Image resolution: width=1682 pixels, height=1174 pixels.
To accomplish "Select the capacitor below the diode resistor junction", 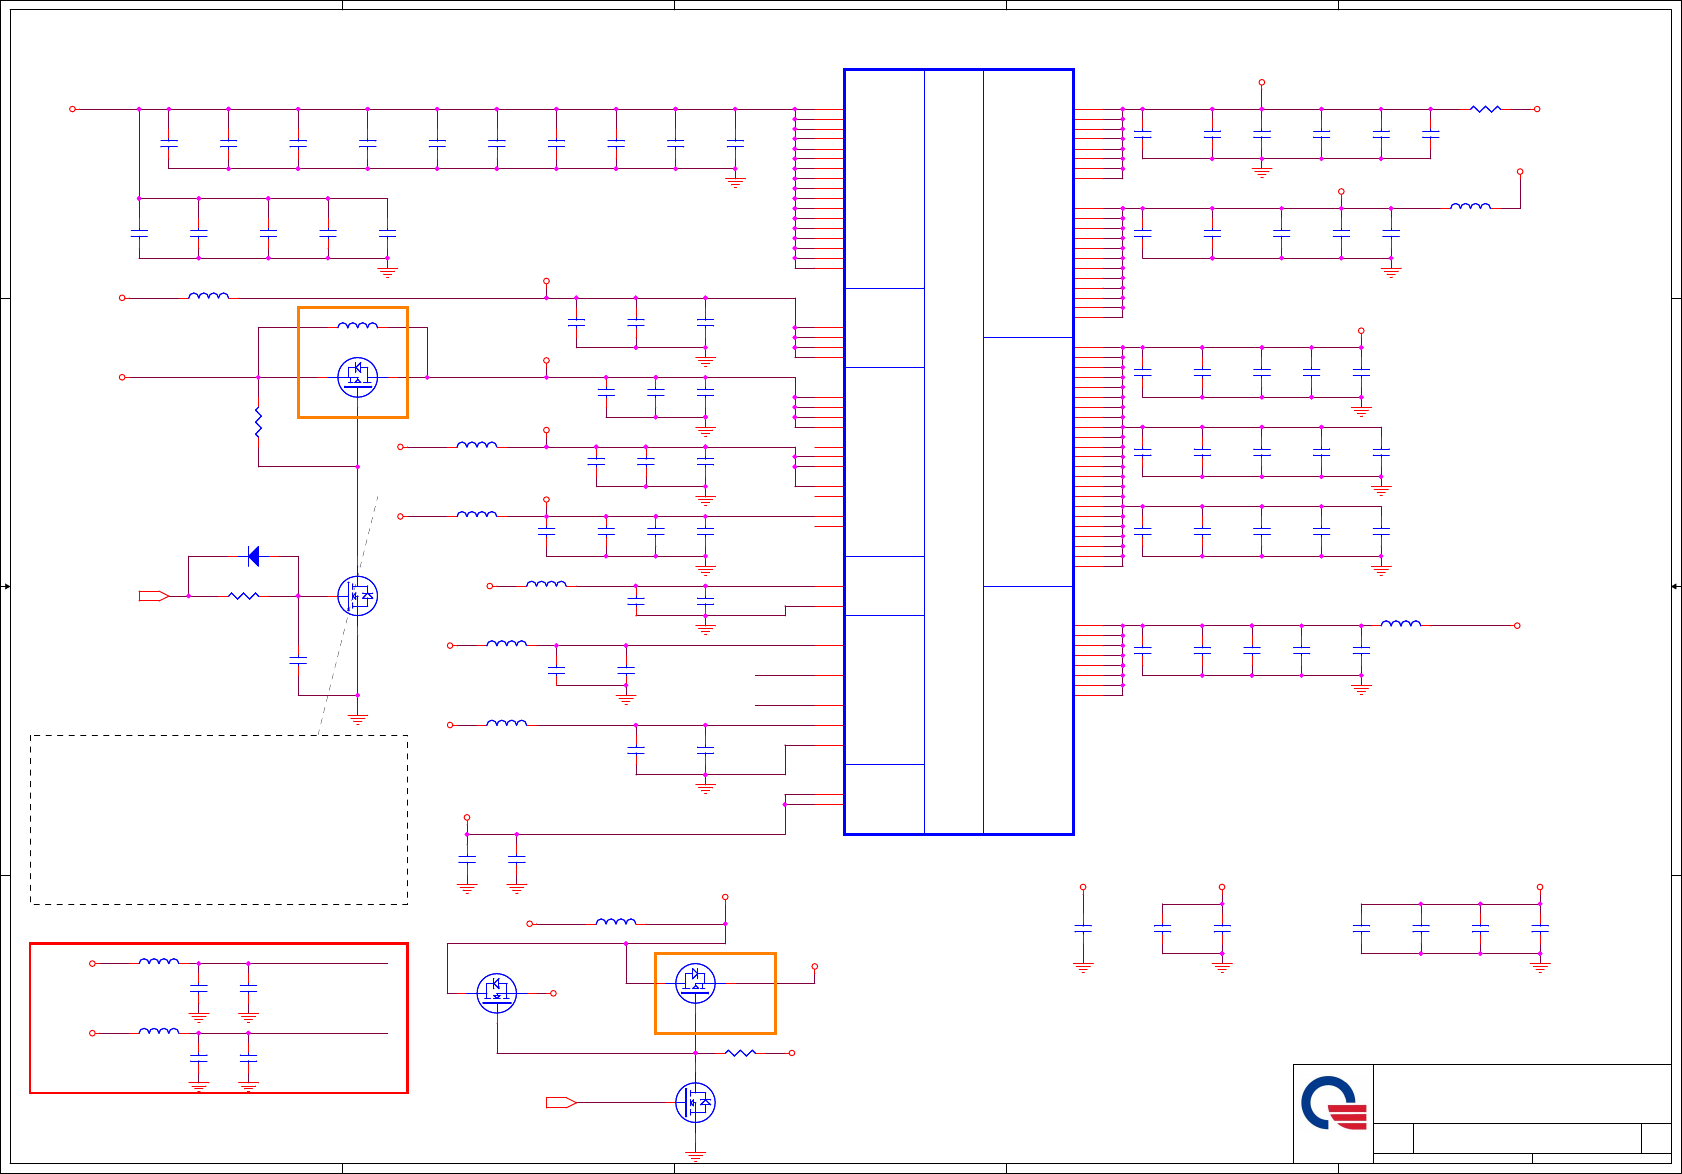I will coord(298,660).
